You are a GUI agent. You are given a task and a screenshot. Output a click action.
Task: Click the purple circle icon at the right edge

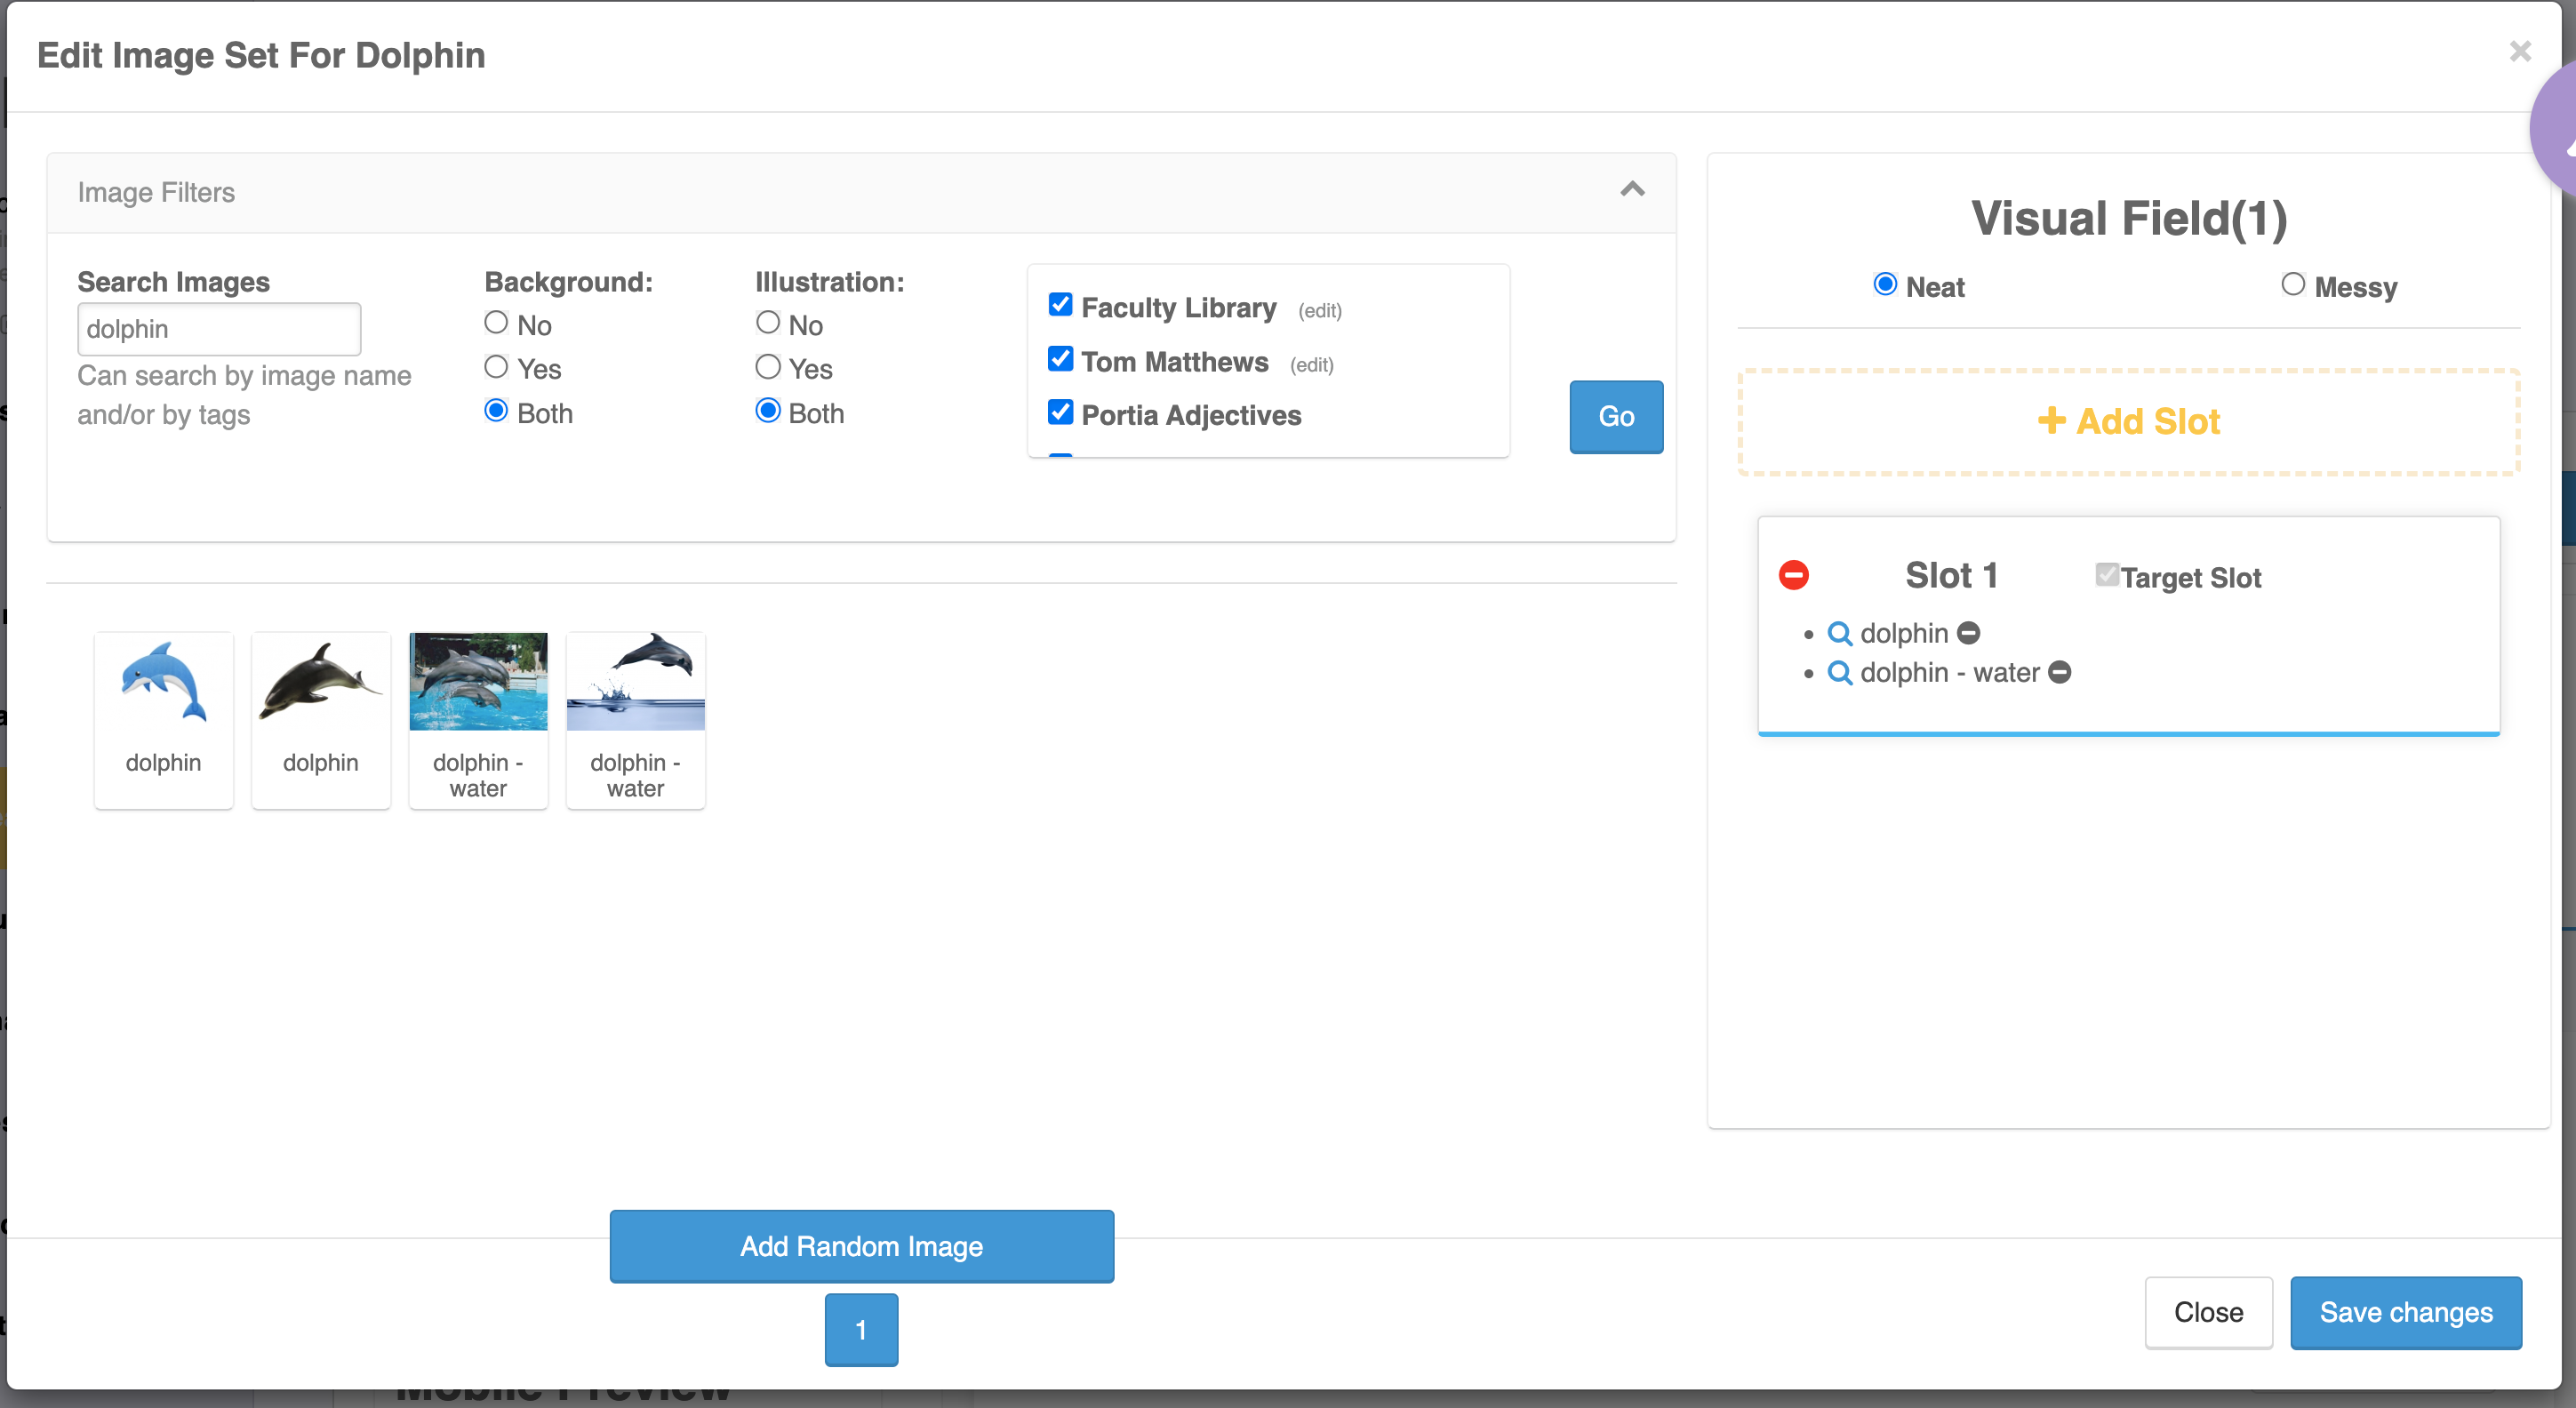coord(2556,130)
